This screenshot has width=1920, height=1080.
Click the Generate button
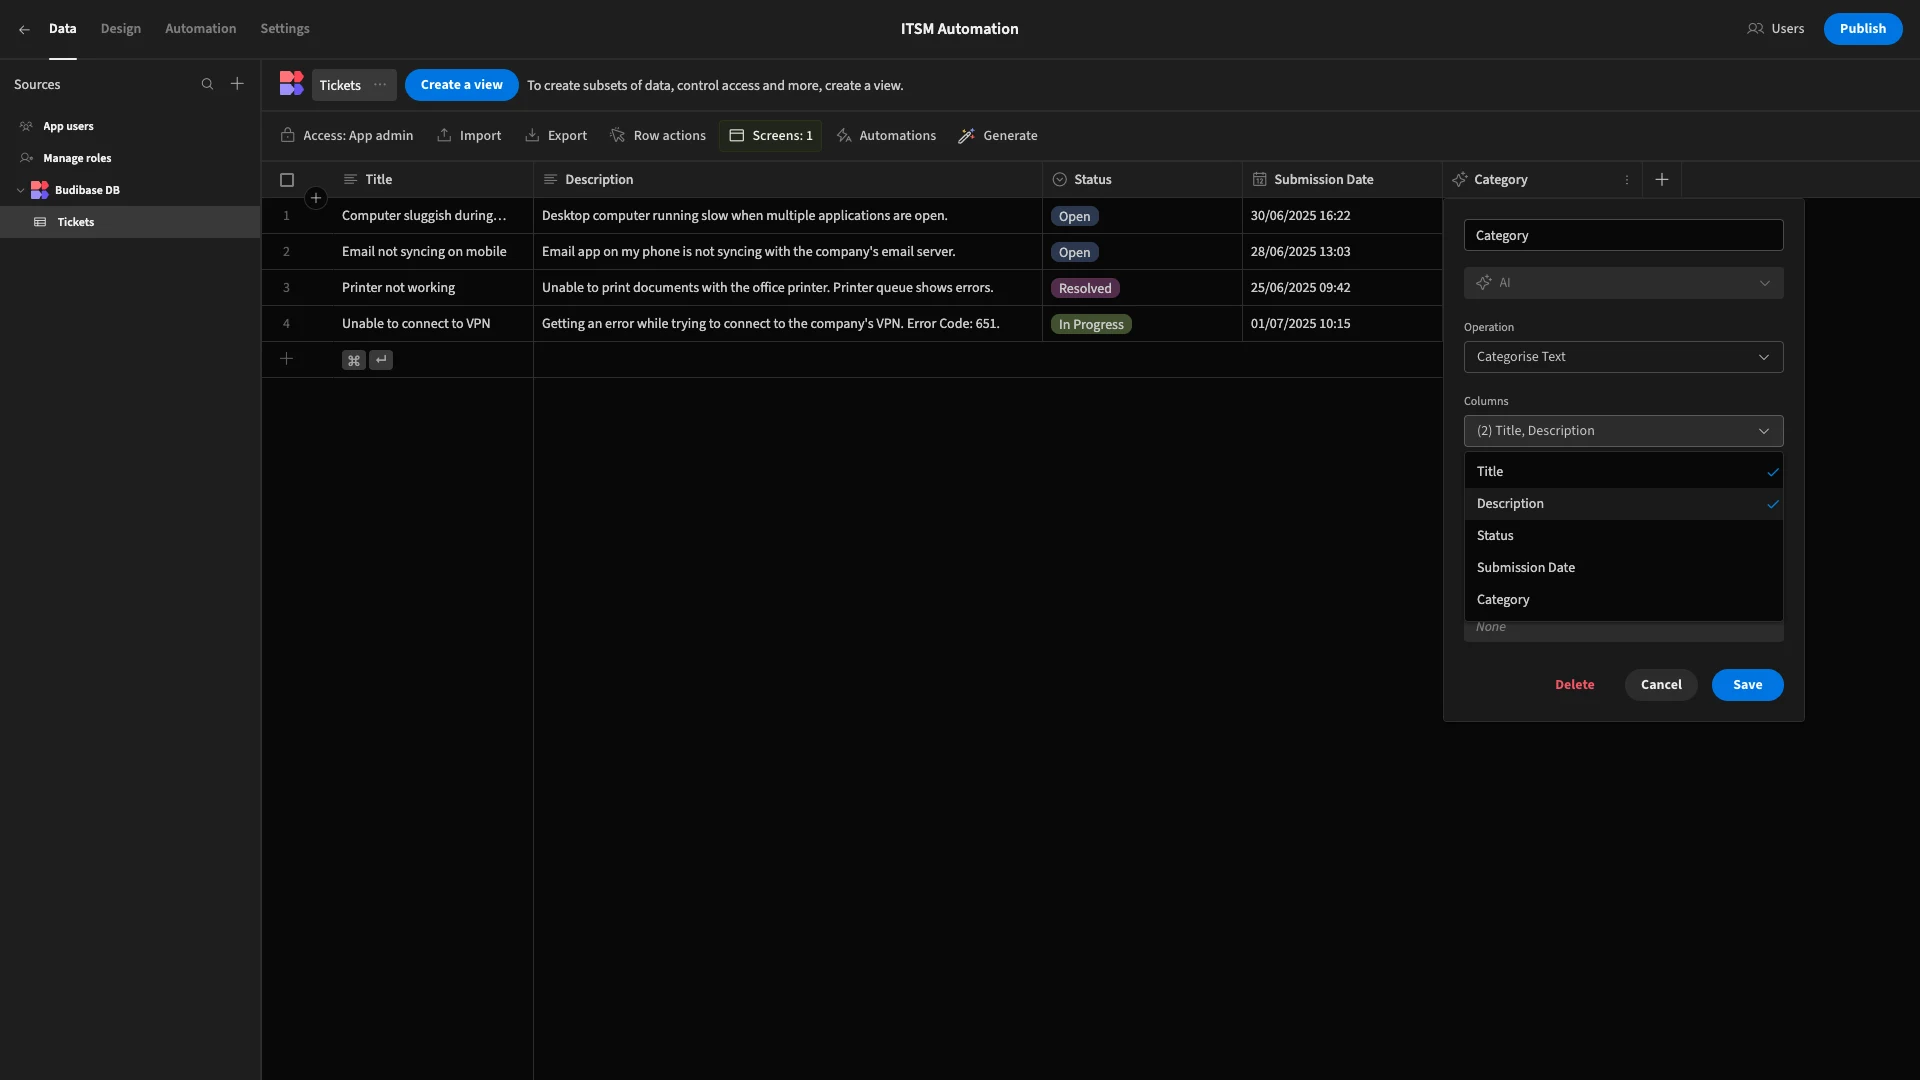click(x=997, y=136)
